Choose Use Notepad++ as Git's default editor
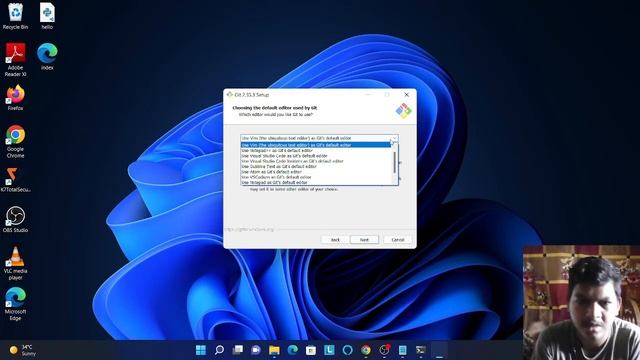Image resolution: width=640 pixels, height=360 pixels. pos(316,150)
